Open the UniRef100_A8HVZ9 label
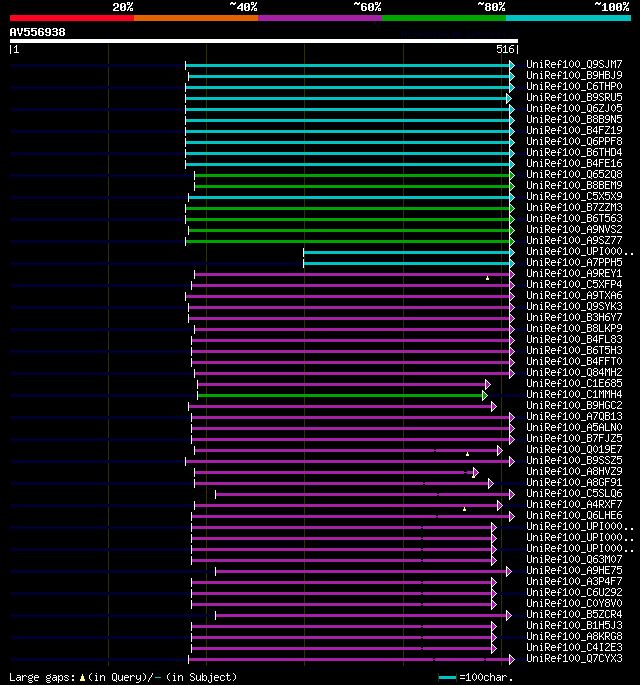This screenshot has width=640, height=685. [x=574, y=471]
